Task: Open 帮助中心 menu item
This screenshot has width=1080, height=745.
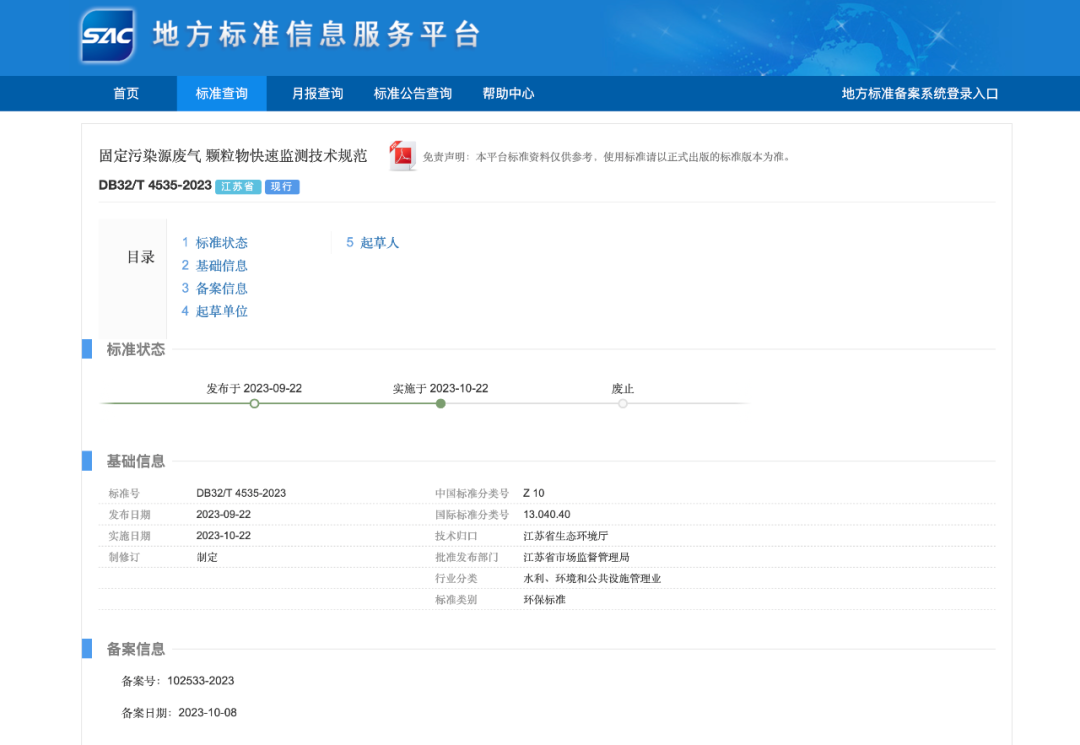Action: point(508,94)
